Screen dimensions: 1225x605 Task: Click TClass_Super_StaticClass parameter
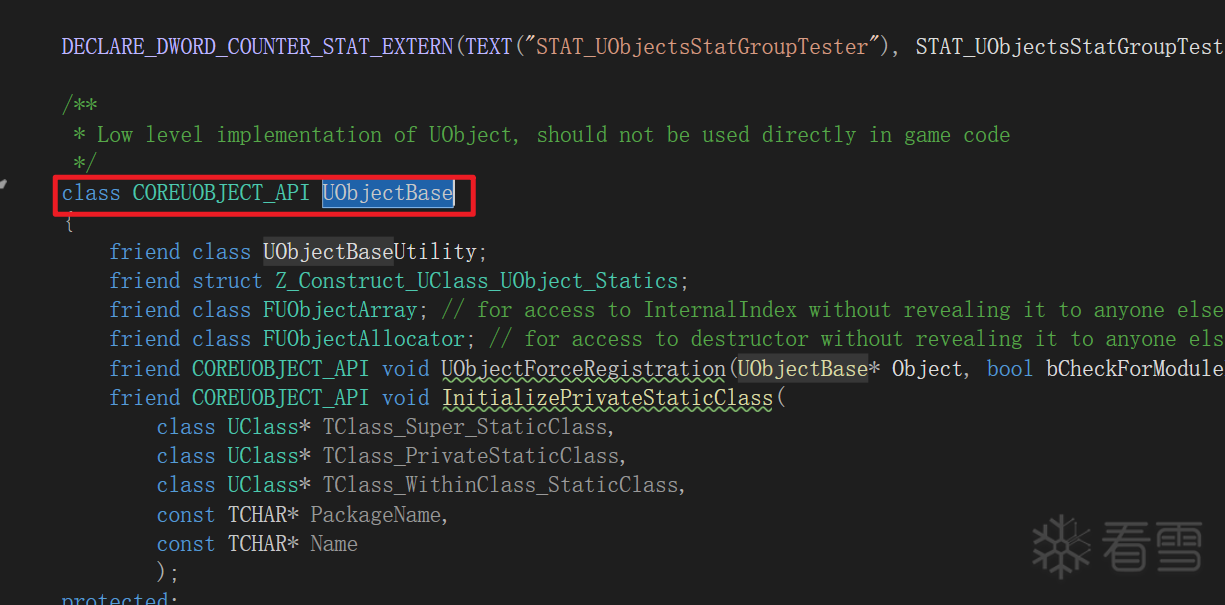tap(464, 427)
